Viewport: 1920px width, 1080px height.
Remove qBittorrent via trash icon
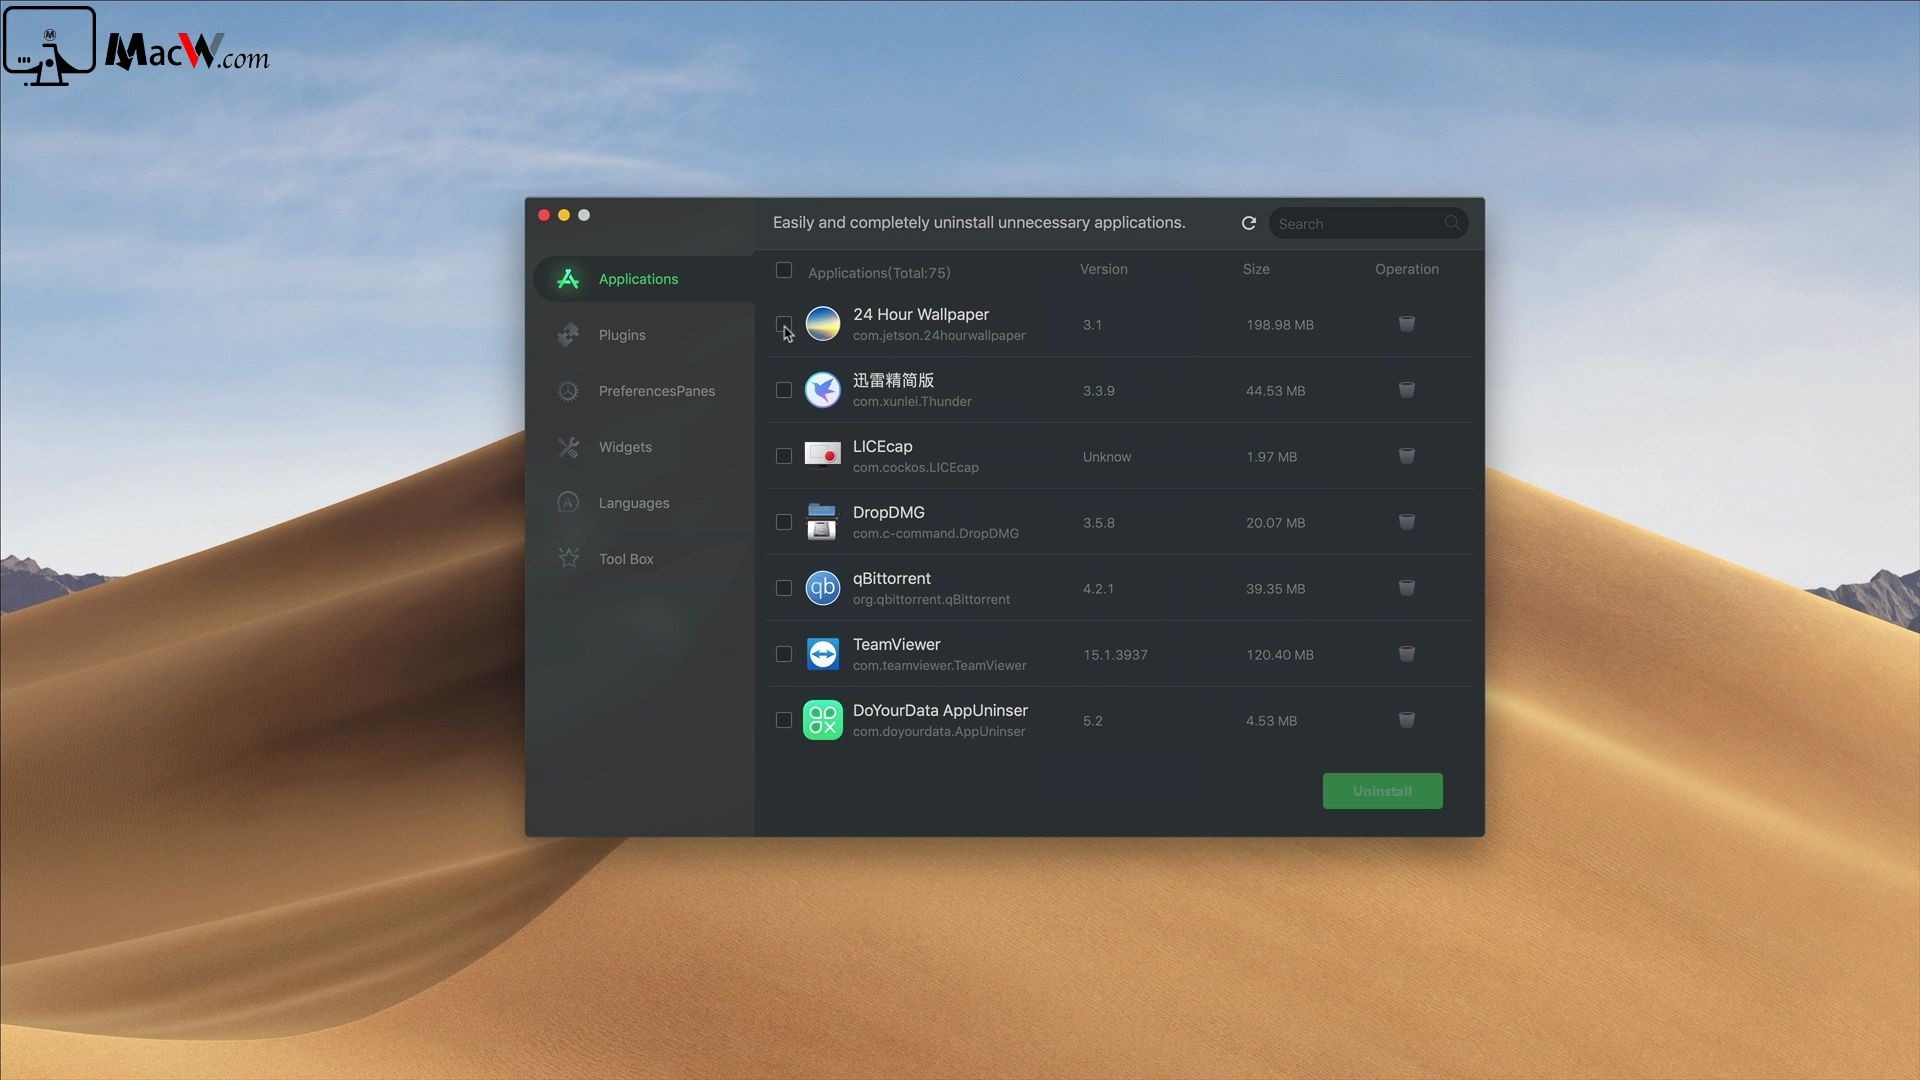coord(1406,588)
